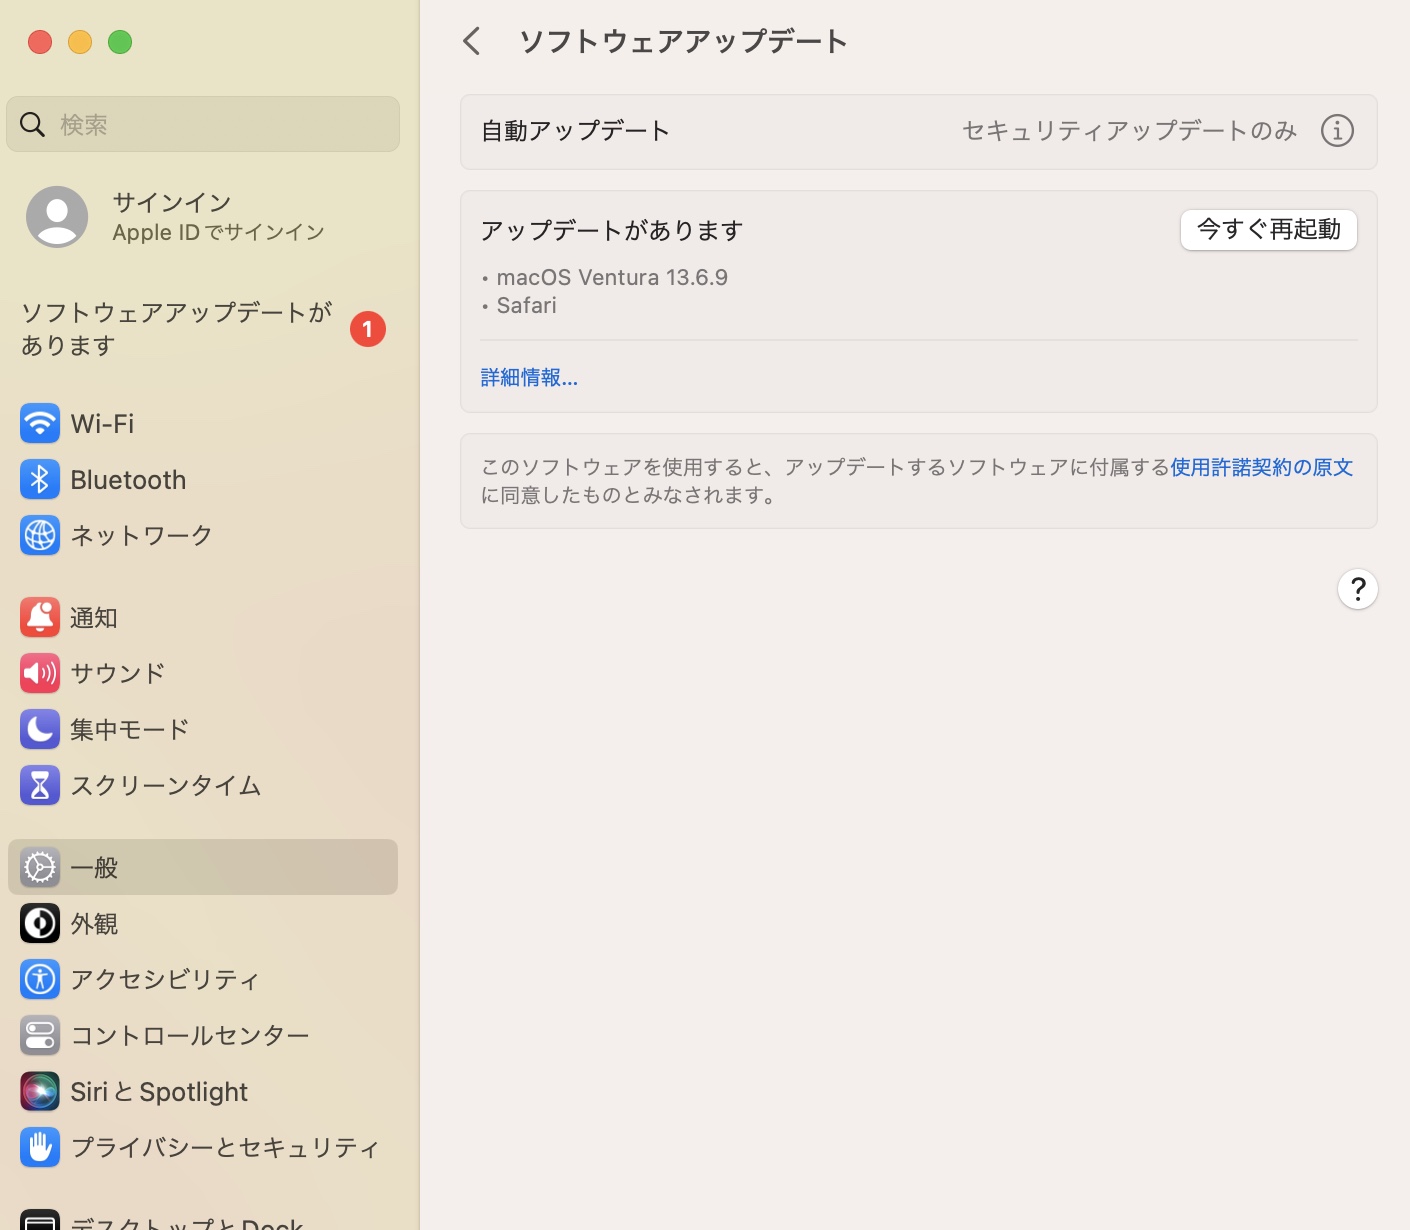Click the yellow minimize window button
This screenshot has height=1230, width=1410.
pos(80,42)
